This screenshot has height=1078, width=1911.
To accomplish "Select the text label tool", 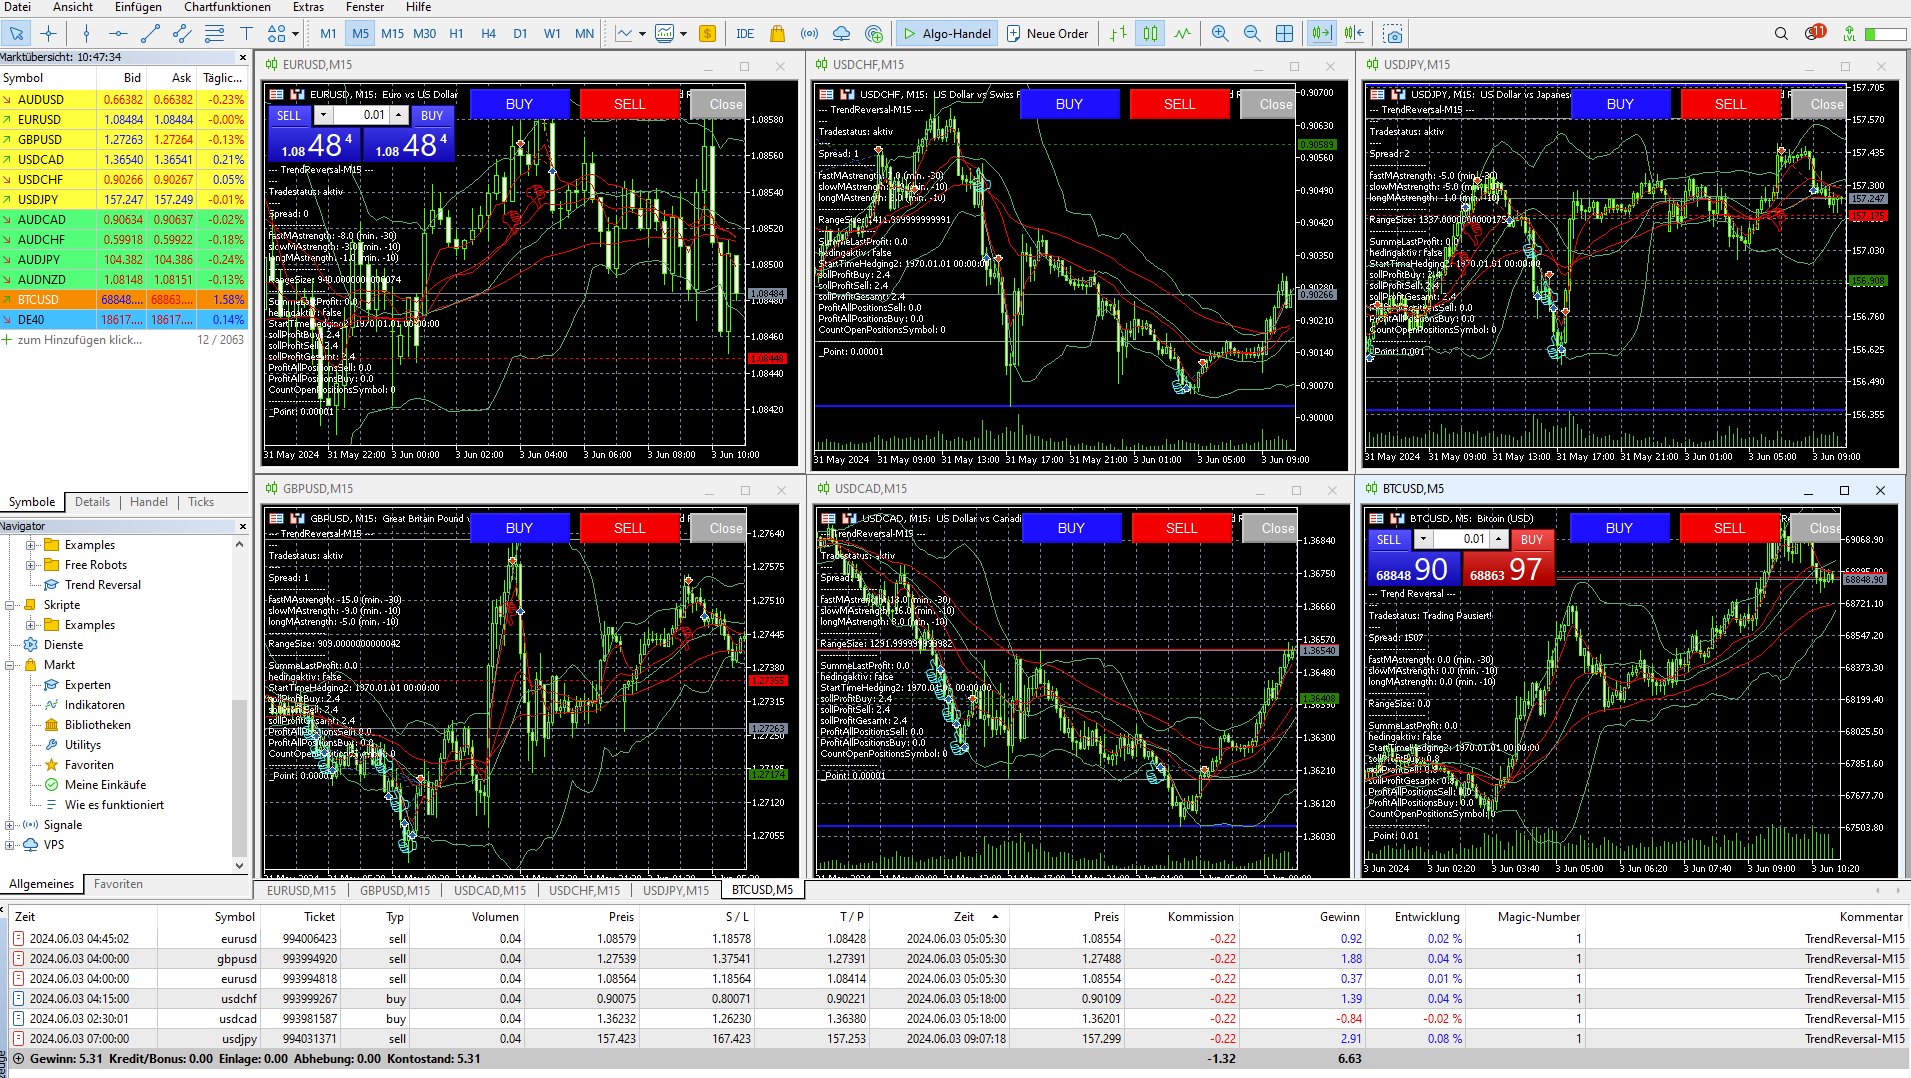I will coord(246,33).
